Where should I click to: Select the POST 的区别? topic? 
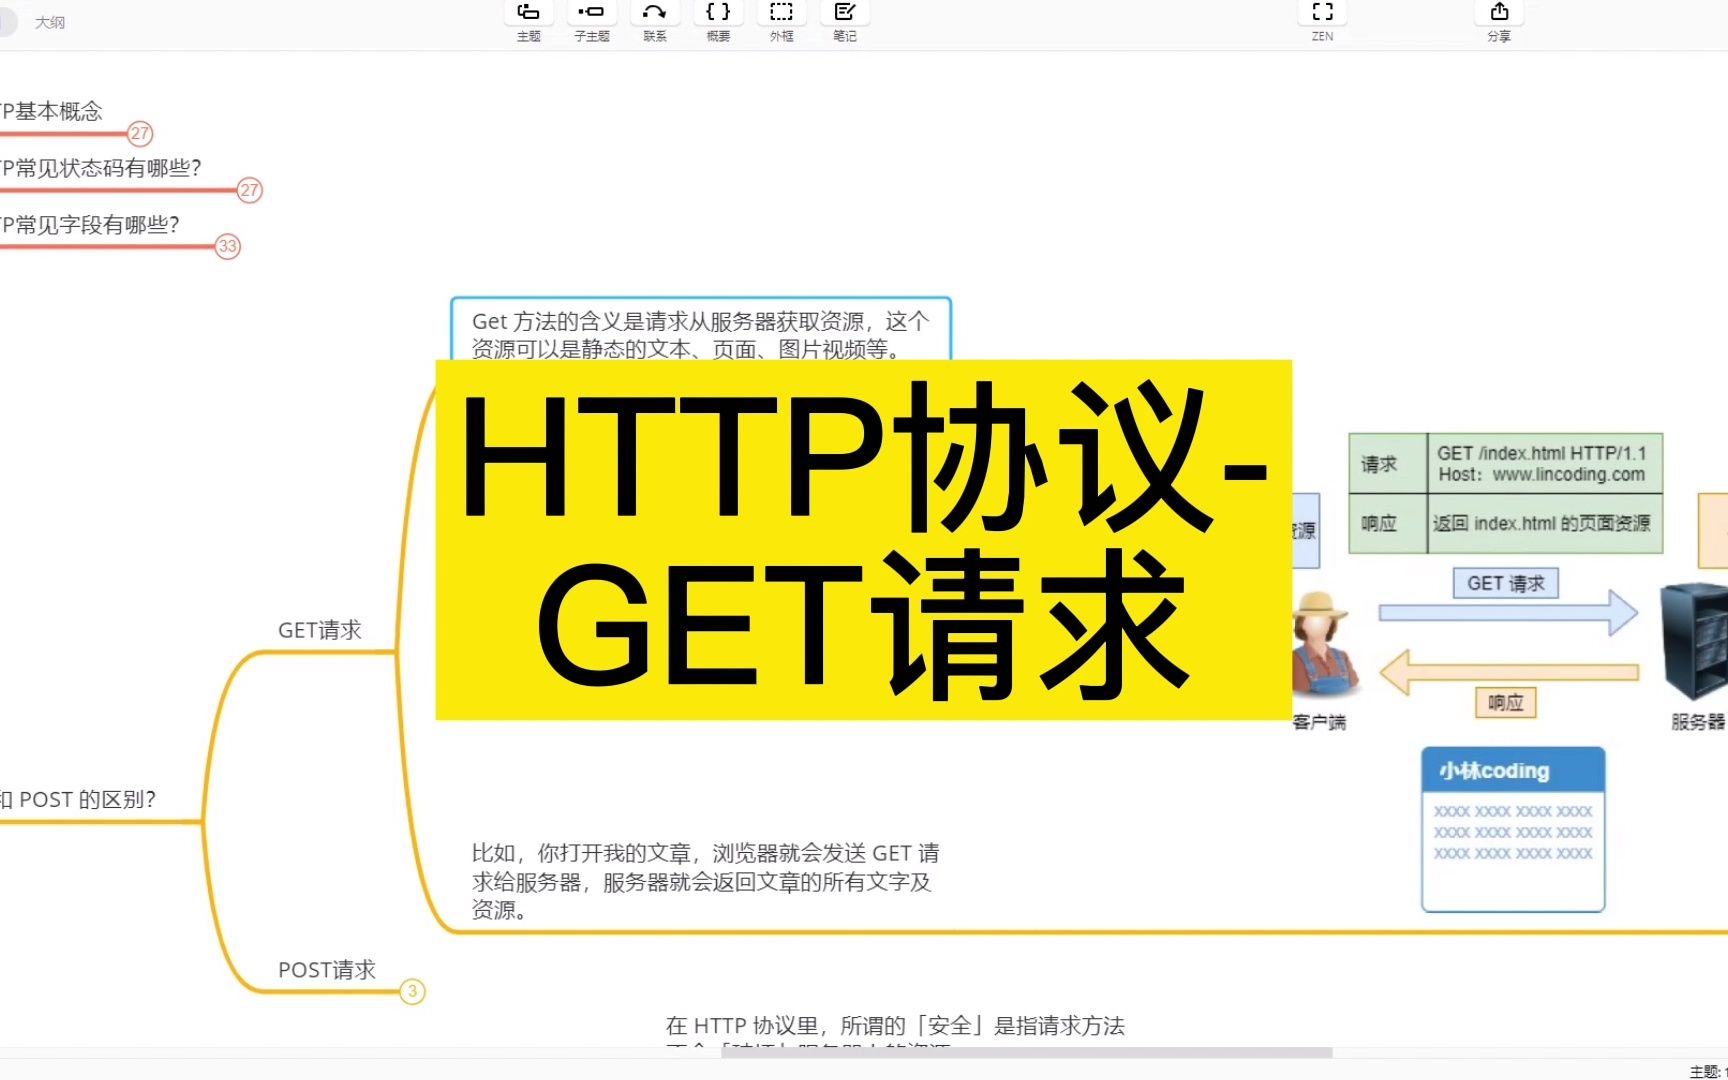click(78, 799)
